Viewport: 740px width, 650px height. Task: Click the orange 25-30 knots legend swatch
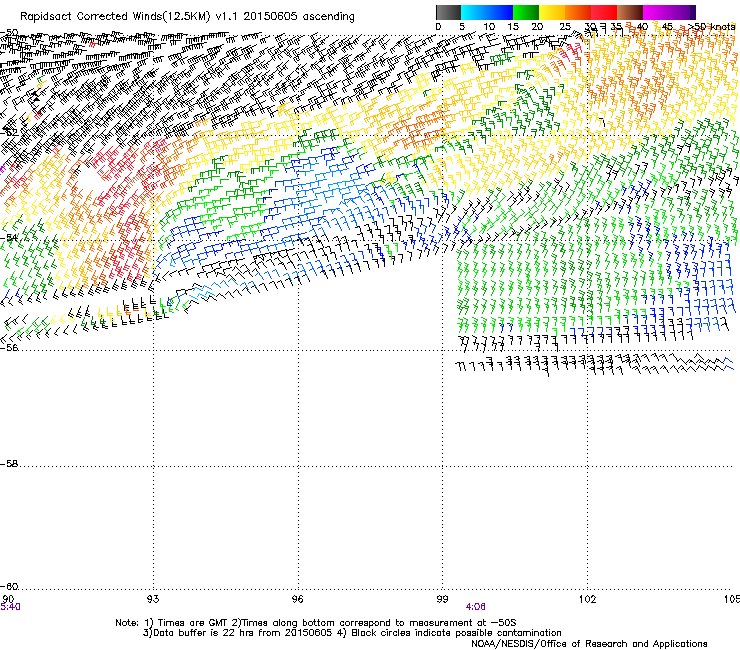click(x=578, y=12)
